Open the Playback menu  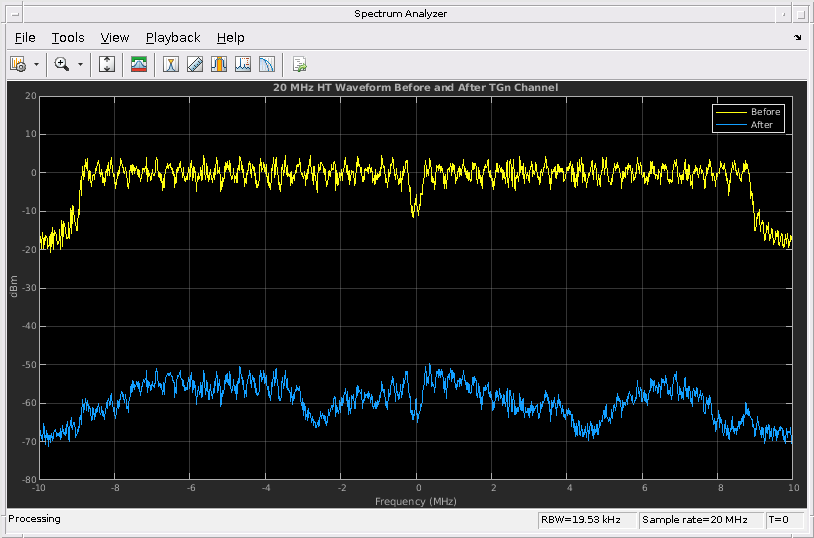click(x=173, y=37)
